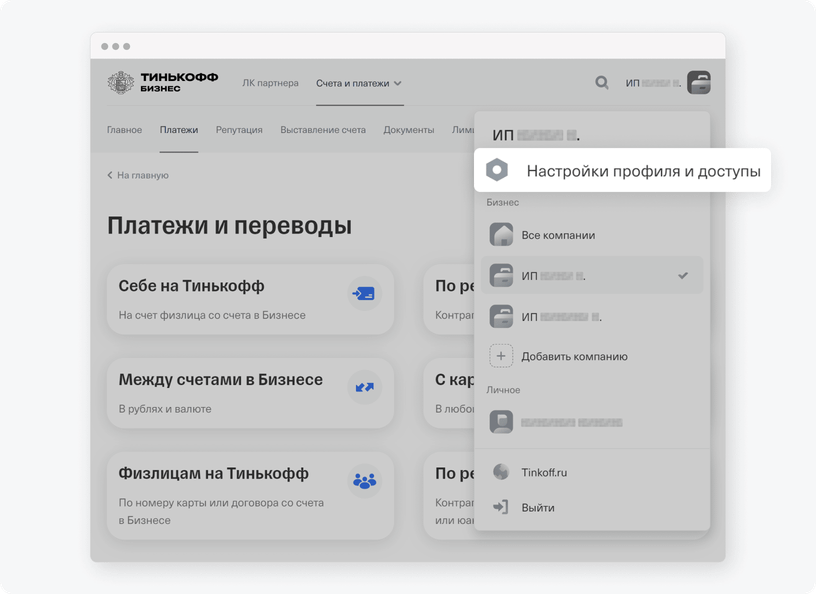
Task: Click checkmark beside the selected ИП company
Action: coord(683,275)
